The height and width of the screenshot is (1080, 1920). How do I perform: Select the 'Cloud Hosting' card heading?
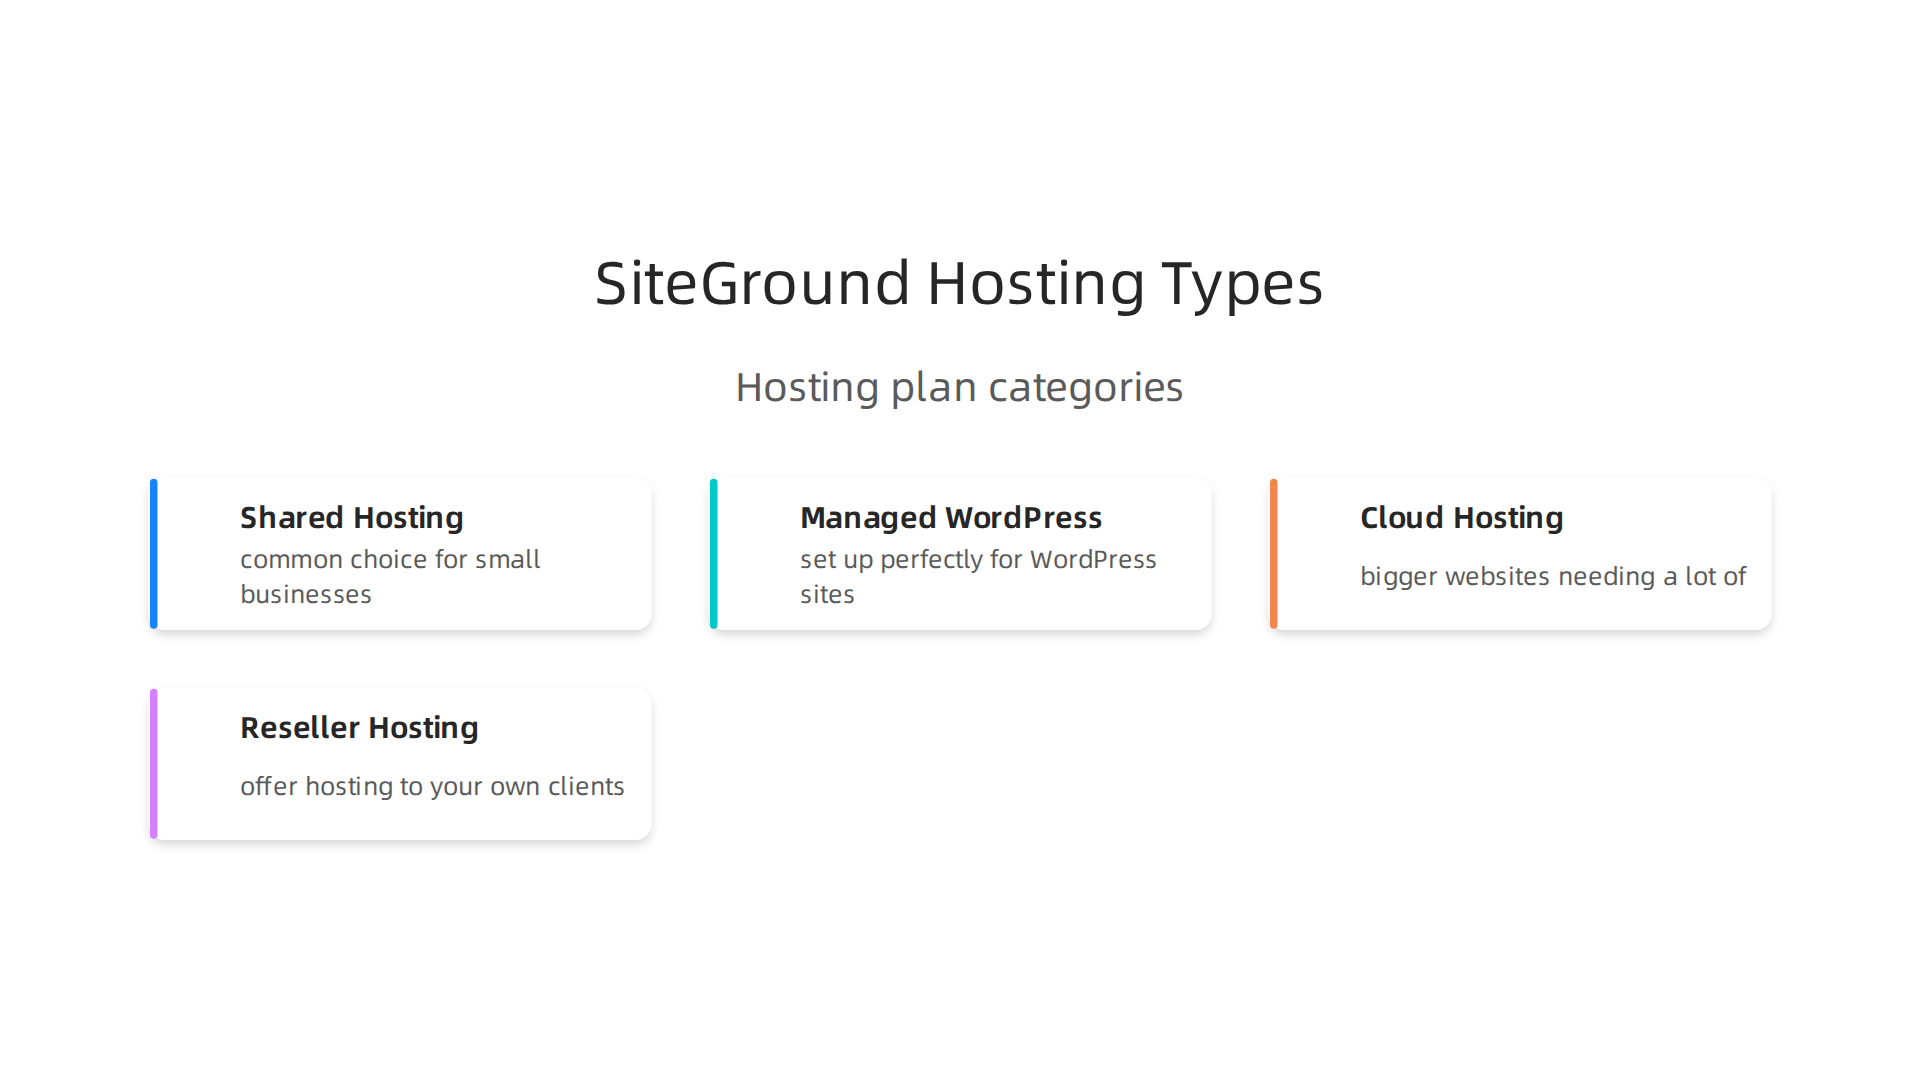coord(1462,518)
